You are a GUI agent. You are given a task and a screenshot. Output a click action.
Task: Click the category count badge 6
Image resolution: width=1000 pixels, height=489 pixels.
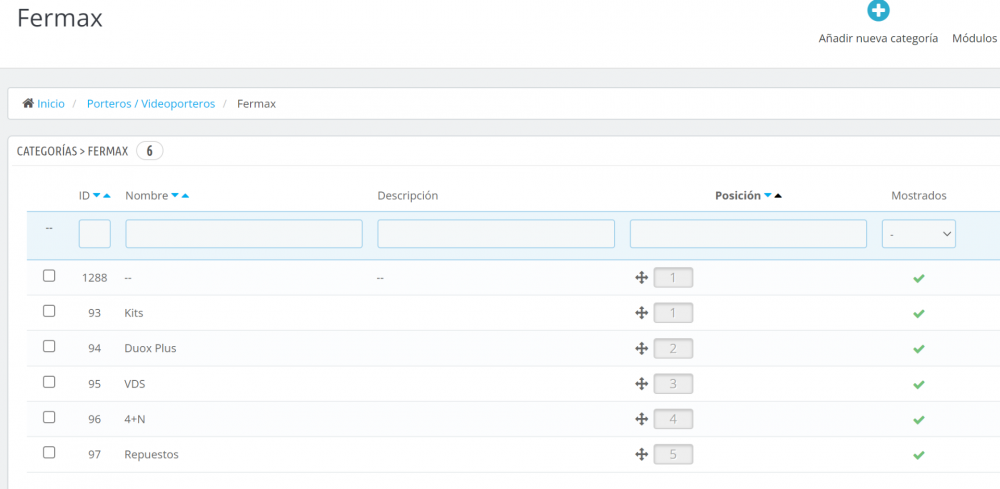point(150,151)
